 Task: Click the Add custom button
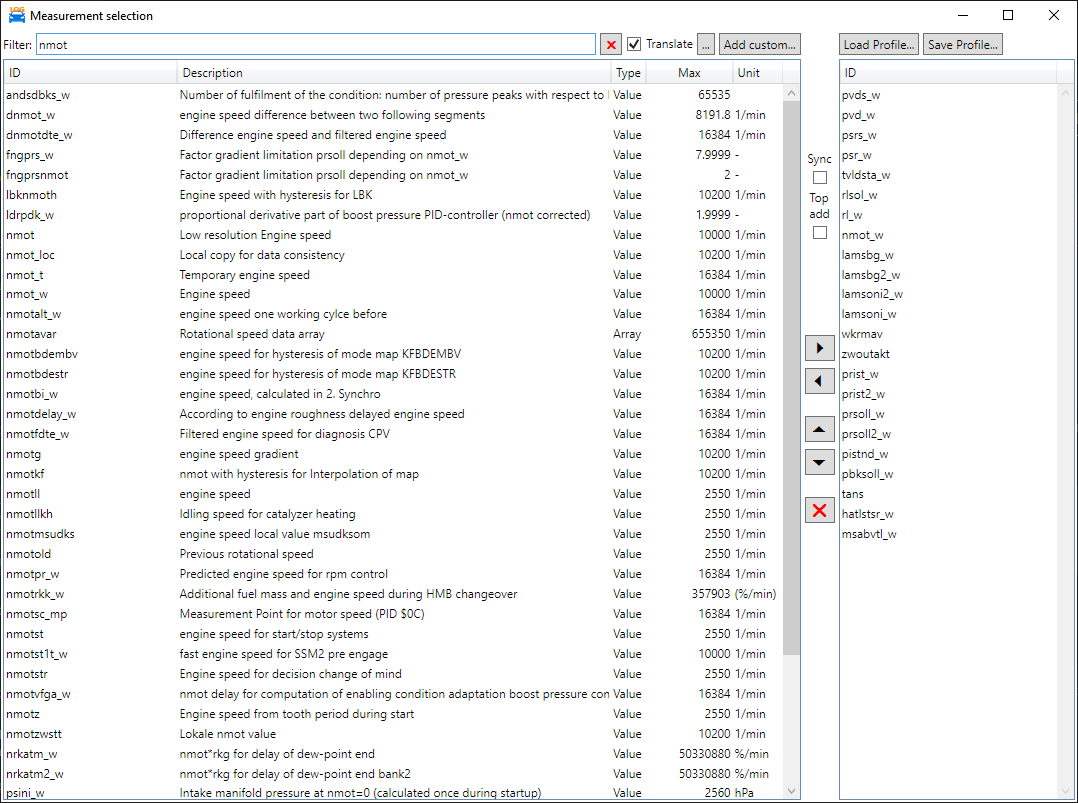(x=760, y=45)
